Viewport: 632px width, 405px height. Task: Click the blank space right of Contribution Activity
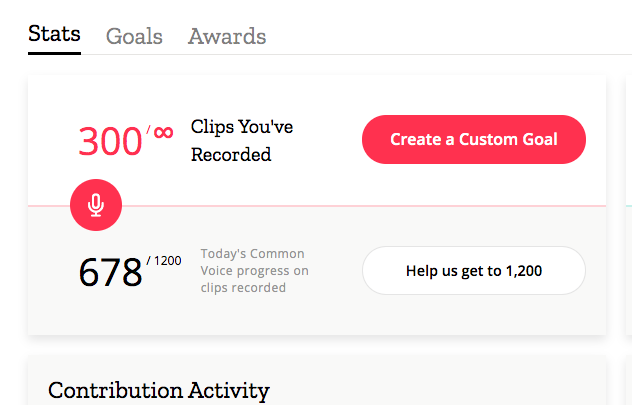440,390
